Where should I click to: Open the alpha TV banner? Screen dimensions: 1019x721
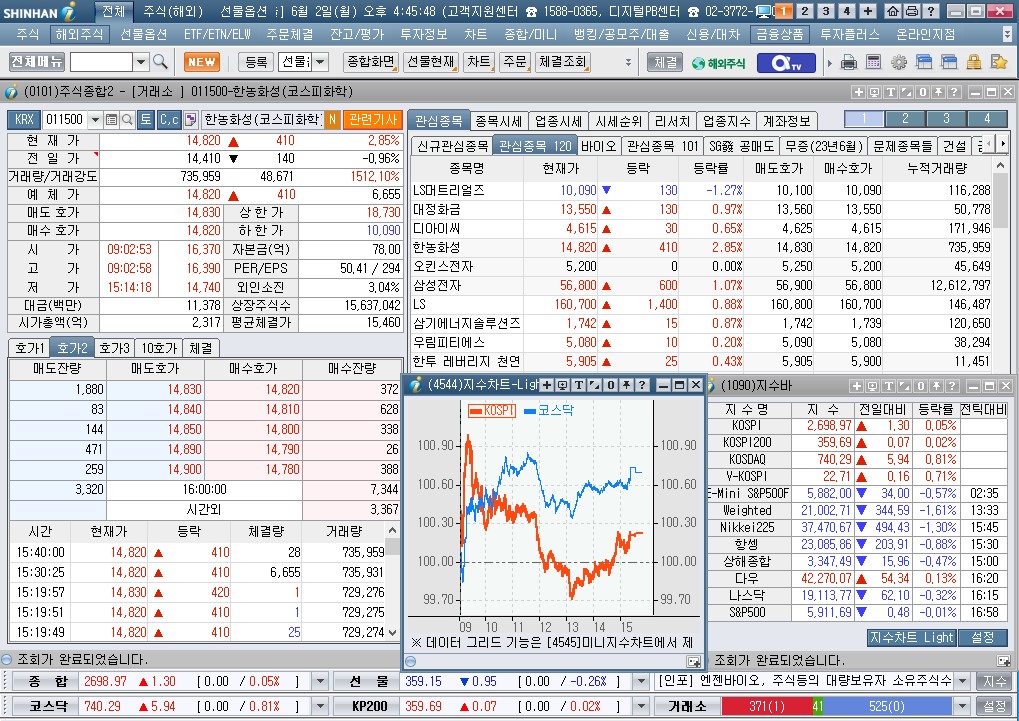click(x=785, y=62)
